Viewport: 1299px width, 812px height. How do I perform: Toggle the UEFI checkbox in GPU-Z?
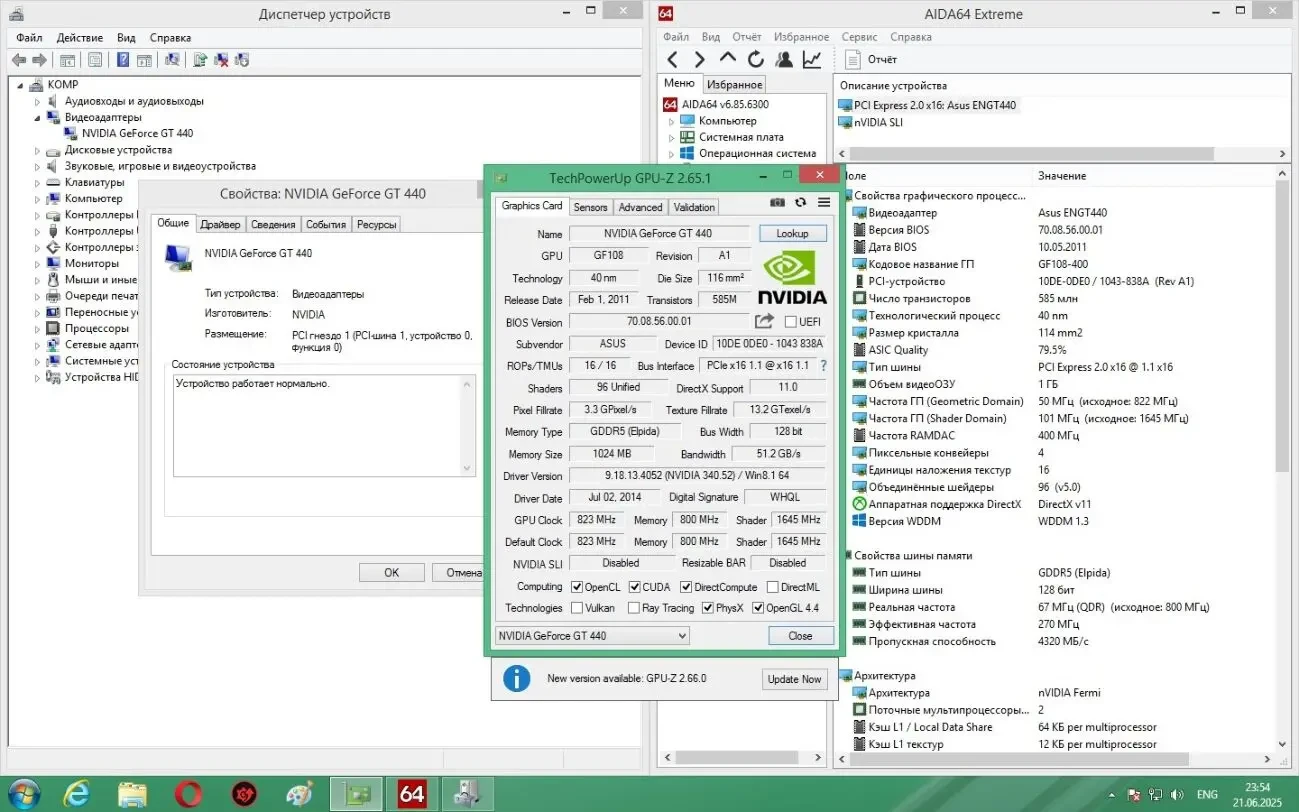coord(791,322)
